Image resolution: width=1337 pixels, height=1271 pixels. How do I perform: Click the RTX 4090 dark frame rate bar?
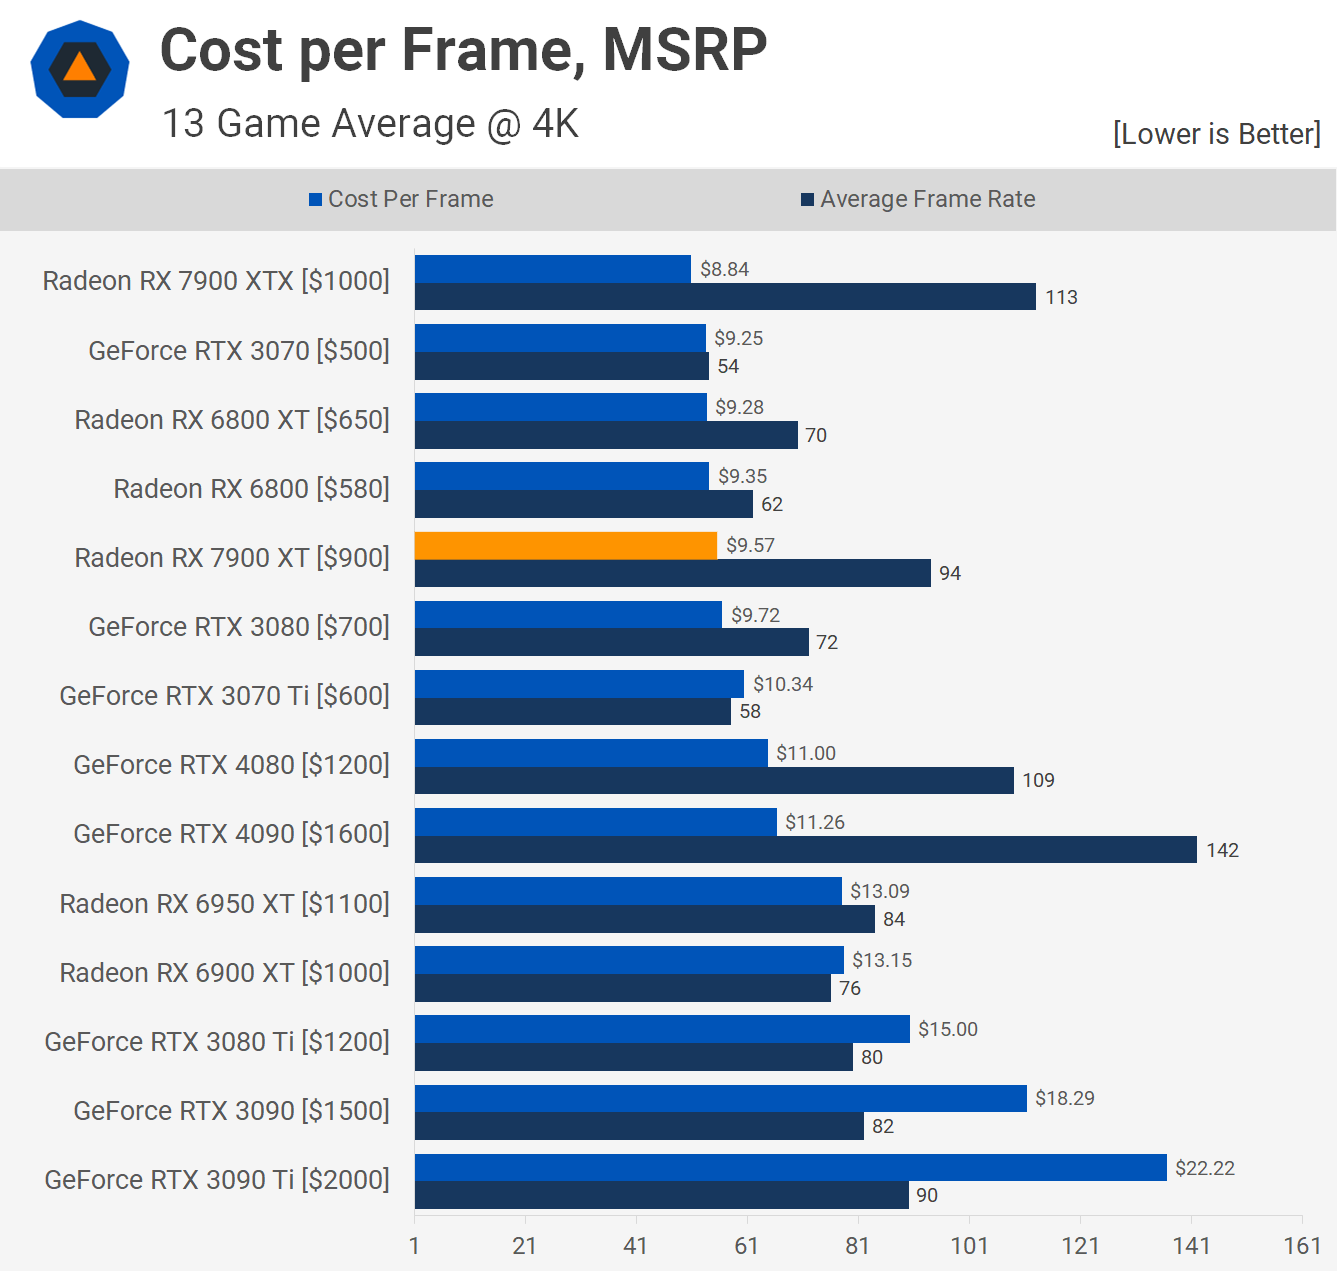[806, 850]
